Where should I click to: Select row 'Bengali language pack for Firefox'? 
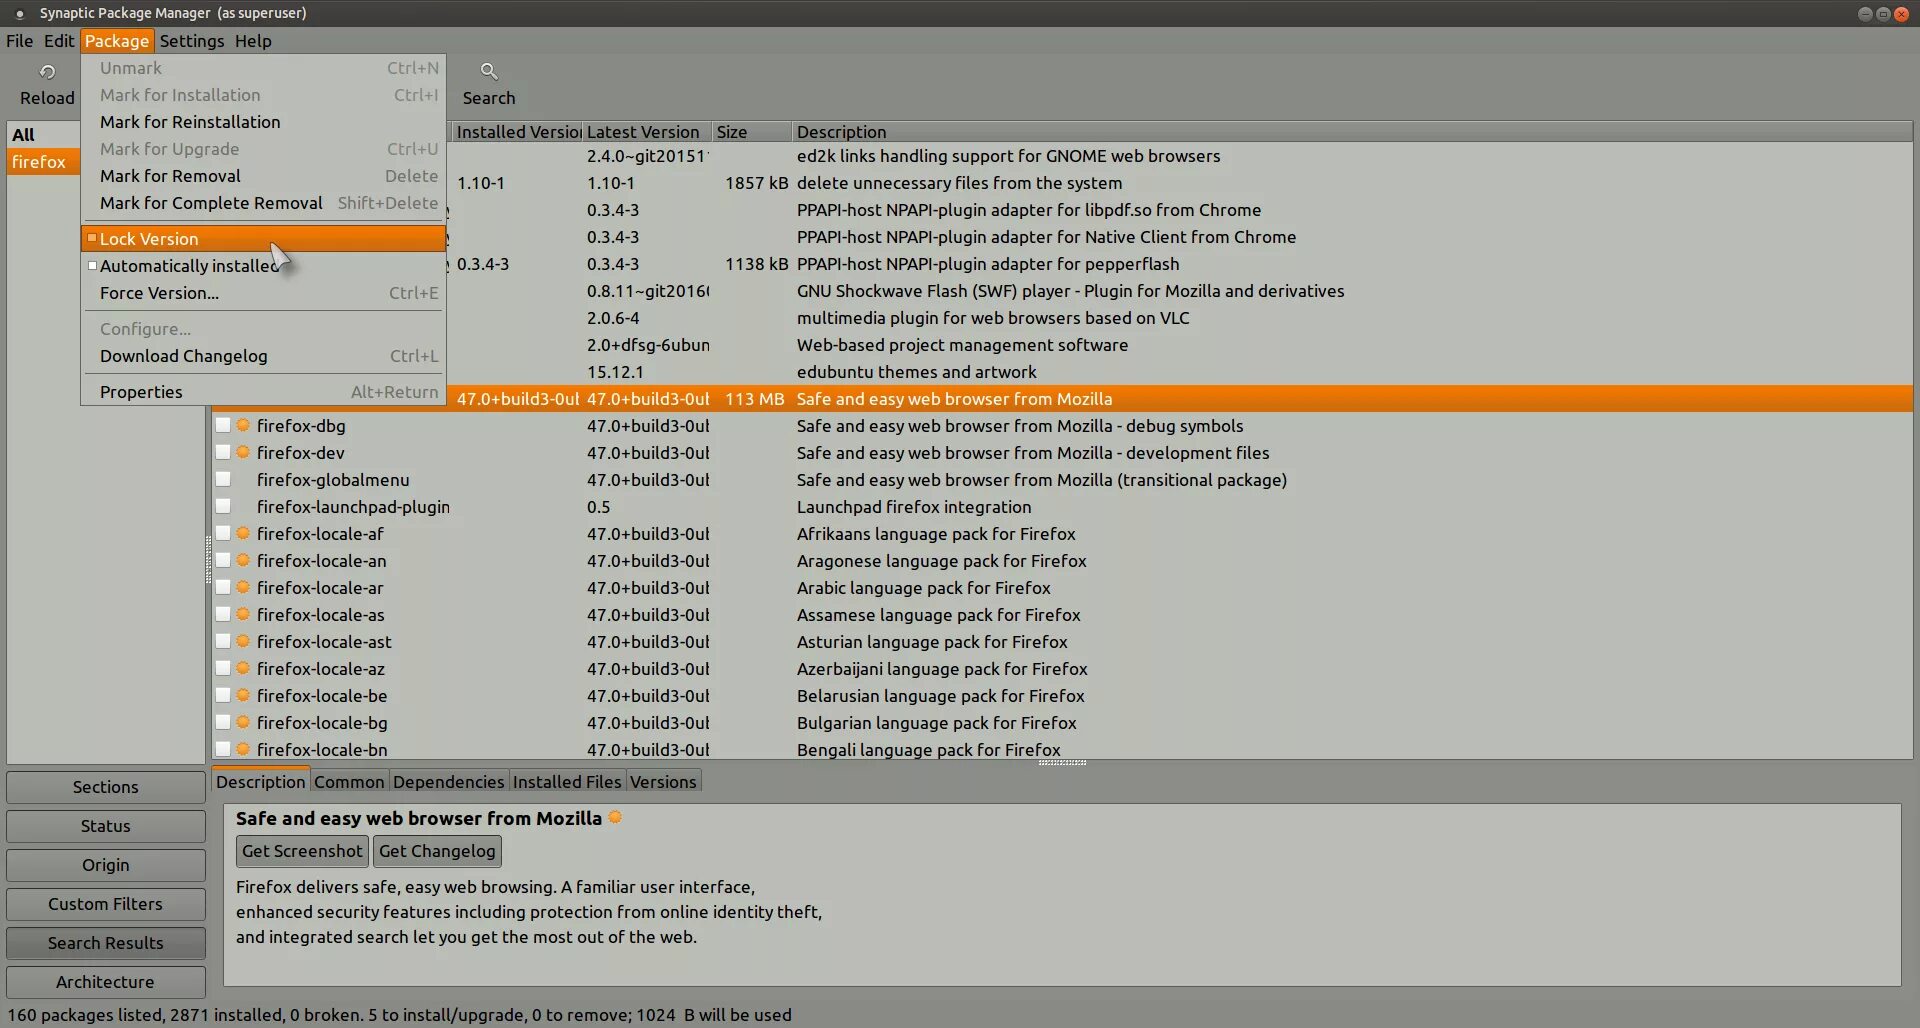tap(1062, 749)
